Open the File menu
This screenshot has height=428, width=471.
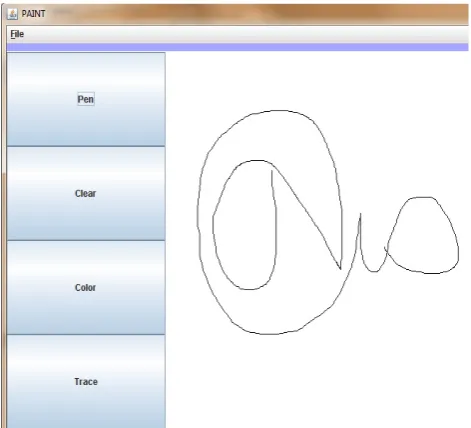[x=17, y=34]
